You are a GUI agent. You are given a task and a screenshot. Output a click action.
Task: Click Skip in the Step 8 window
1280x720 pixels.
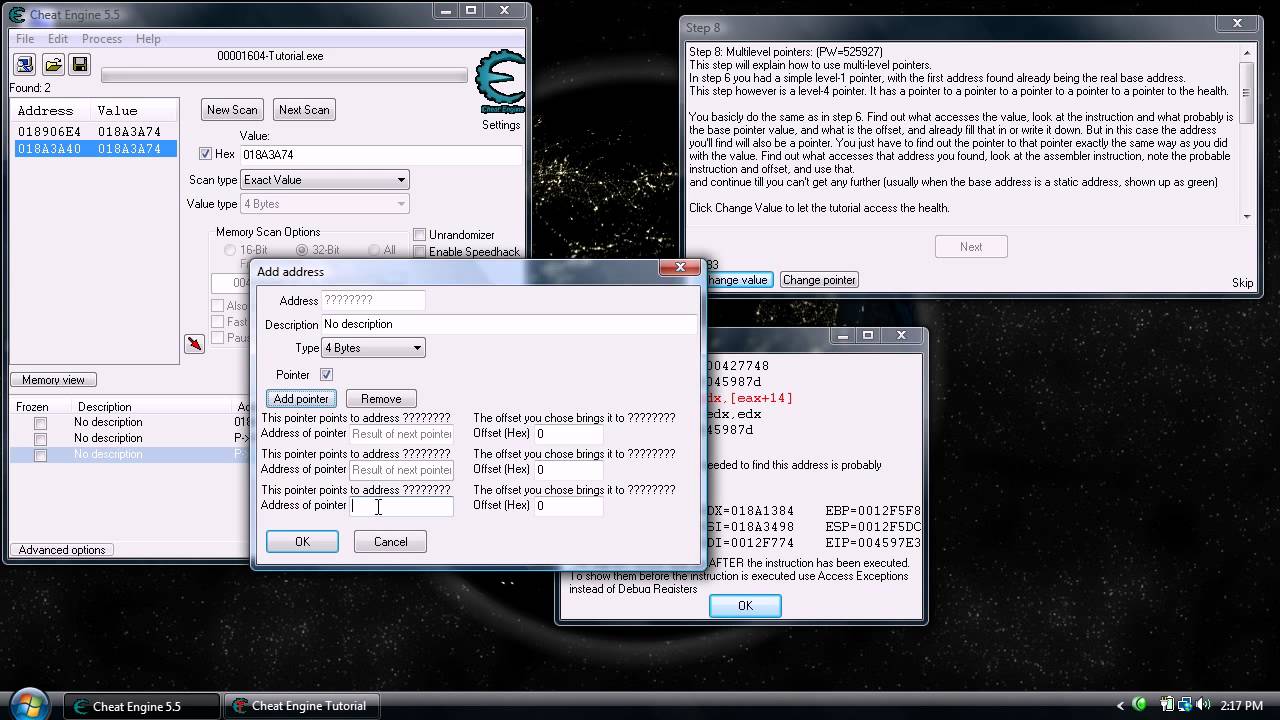[x=1242, y=283]
